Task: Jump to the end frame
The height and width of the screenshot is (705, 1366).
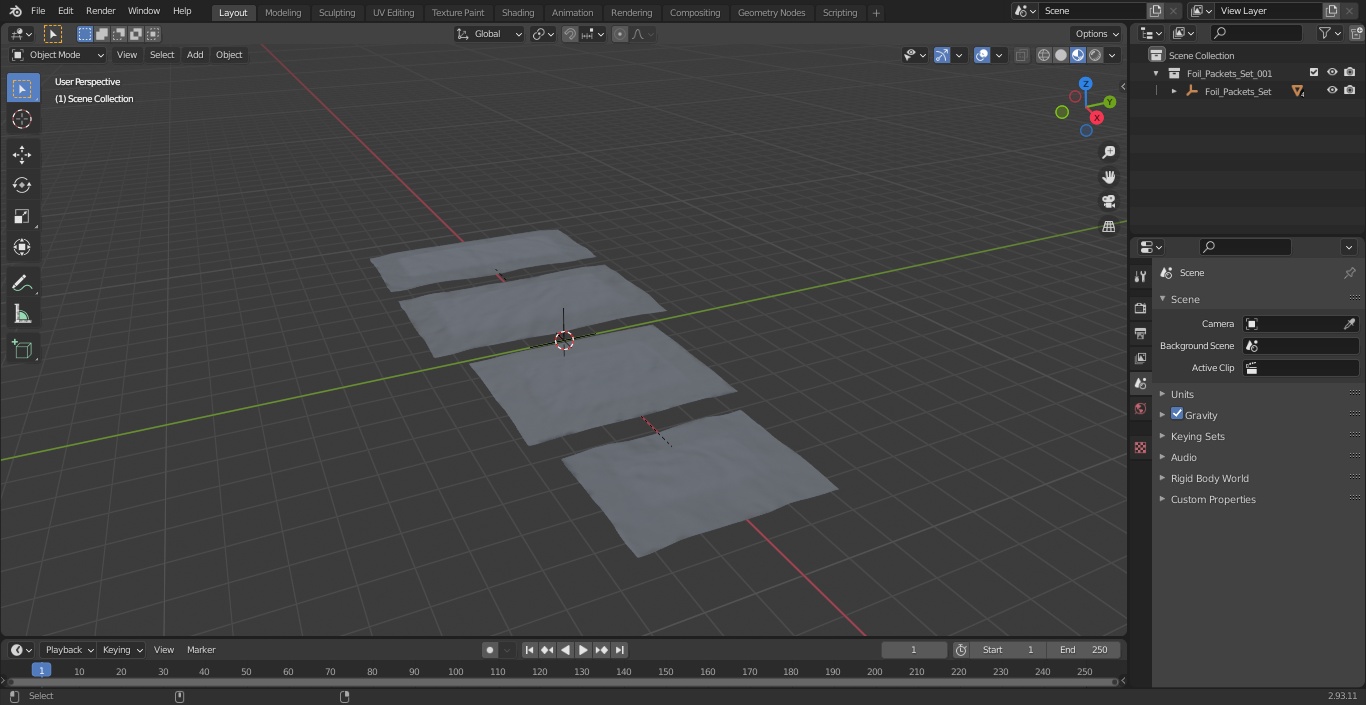Action: tap(619, 650)
